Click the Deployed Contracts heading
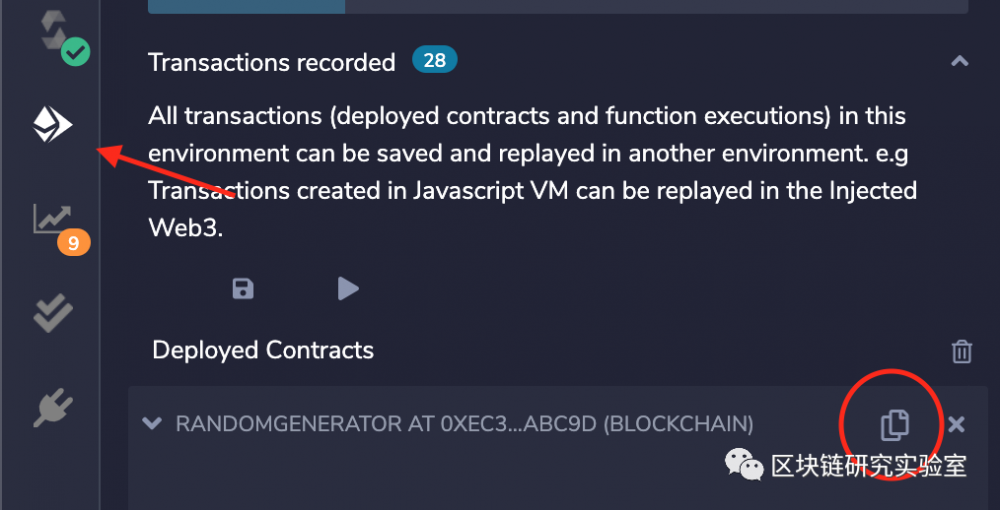Screen dimensions: 1000x510 coord(263,350)
